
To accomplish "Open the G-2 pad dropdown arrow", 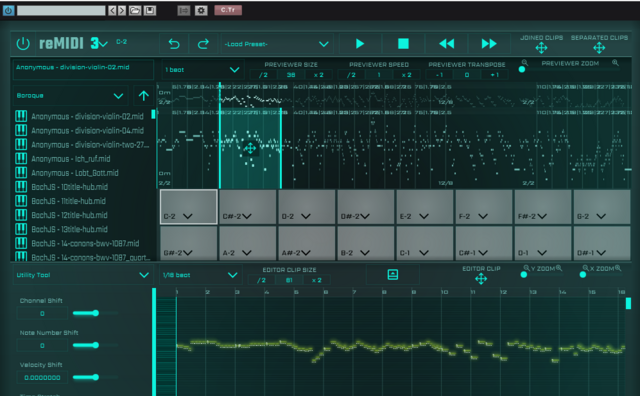I will [x=601, y=216].
